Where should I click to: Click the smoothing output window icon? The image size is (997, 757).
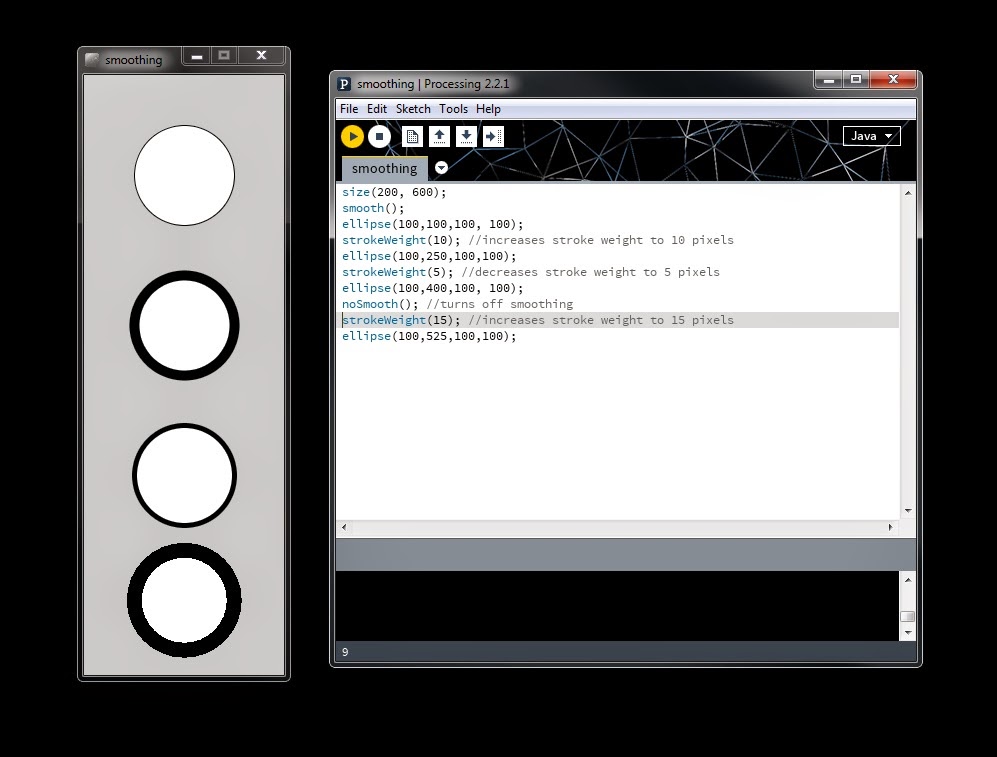pos(93,60)
